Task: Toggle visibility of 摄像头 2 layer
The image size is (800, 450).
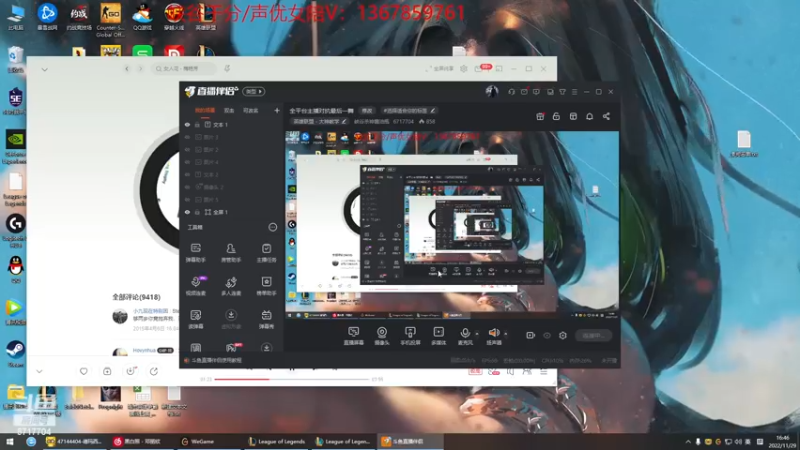Action: pos(187,187)
